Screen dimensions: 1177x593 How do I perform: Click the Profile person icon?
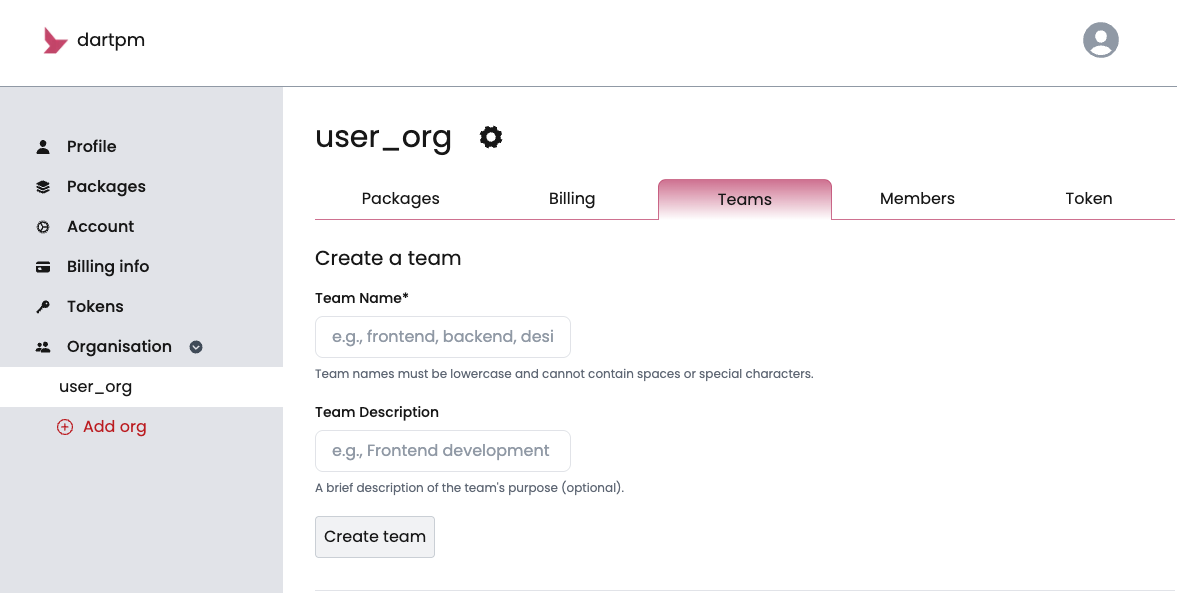point(43,147)
